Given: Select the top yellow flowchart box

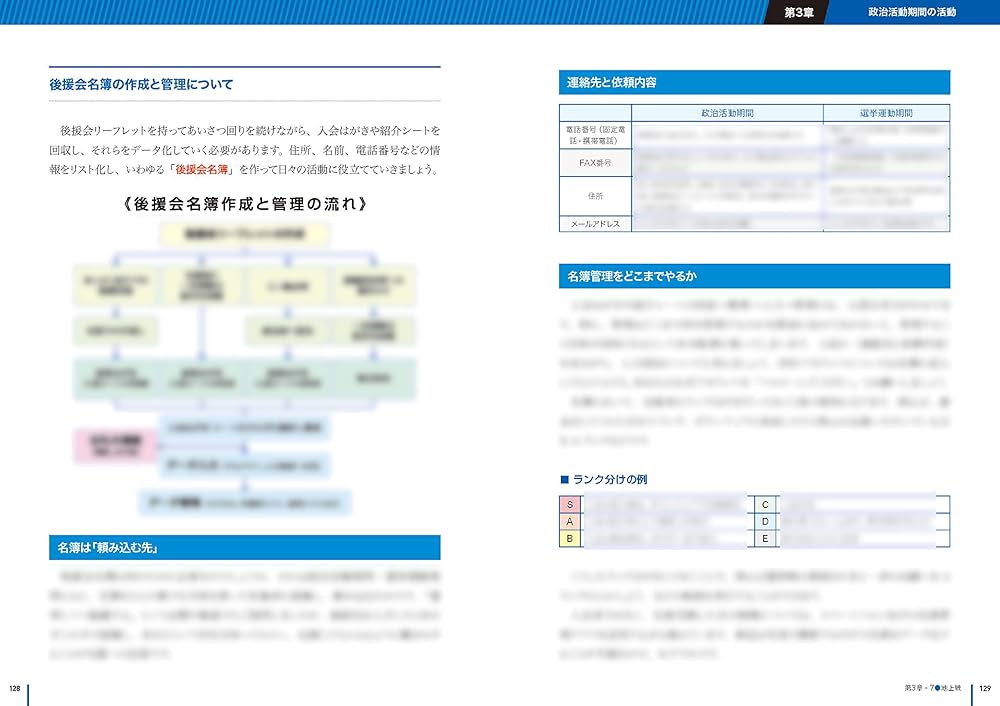Looking at the screenshot, I should (243, 232).
